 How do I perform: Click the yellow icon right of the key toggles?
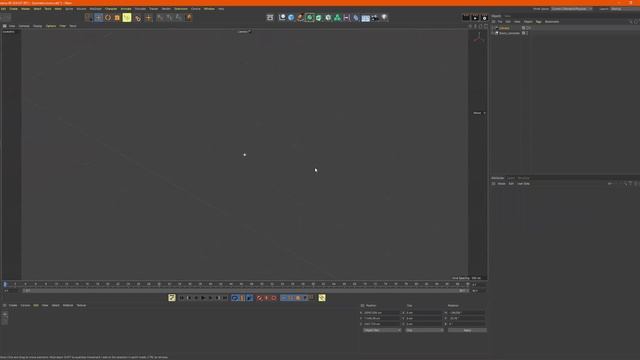[x=322, y=298]
